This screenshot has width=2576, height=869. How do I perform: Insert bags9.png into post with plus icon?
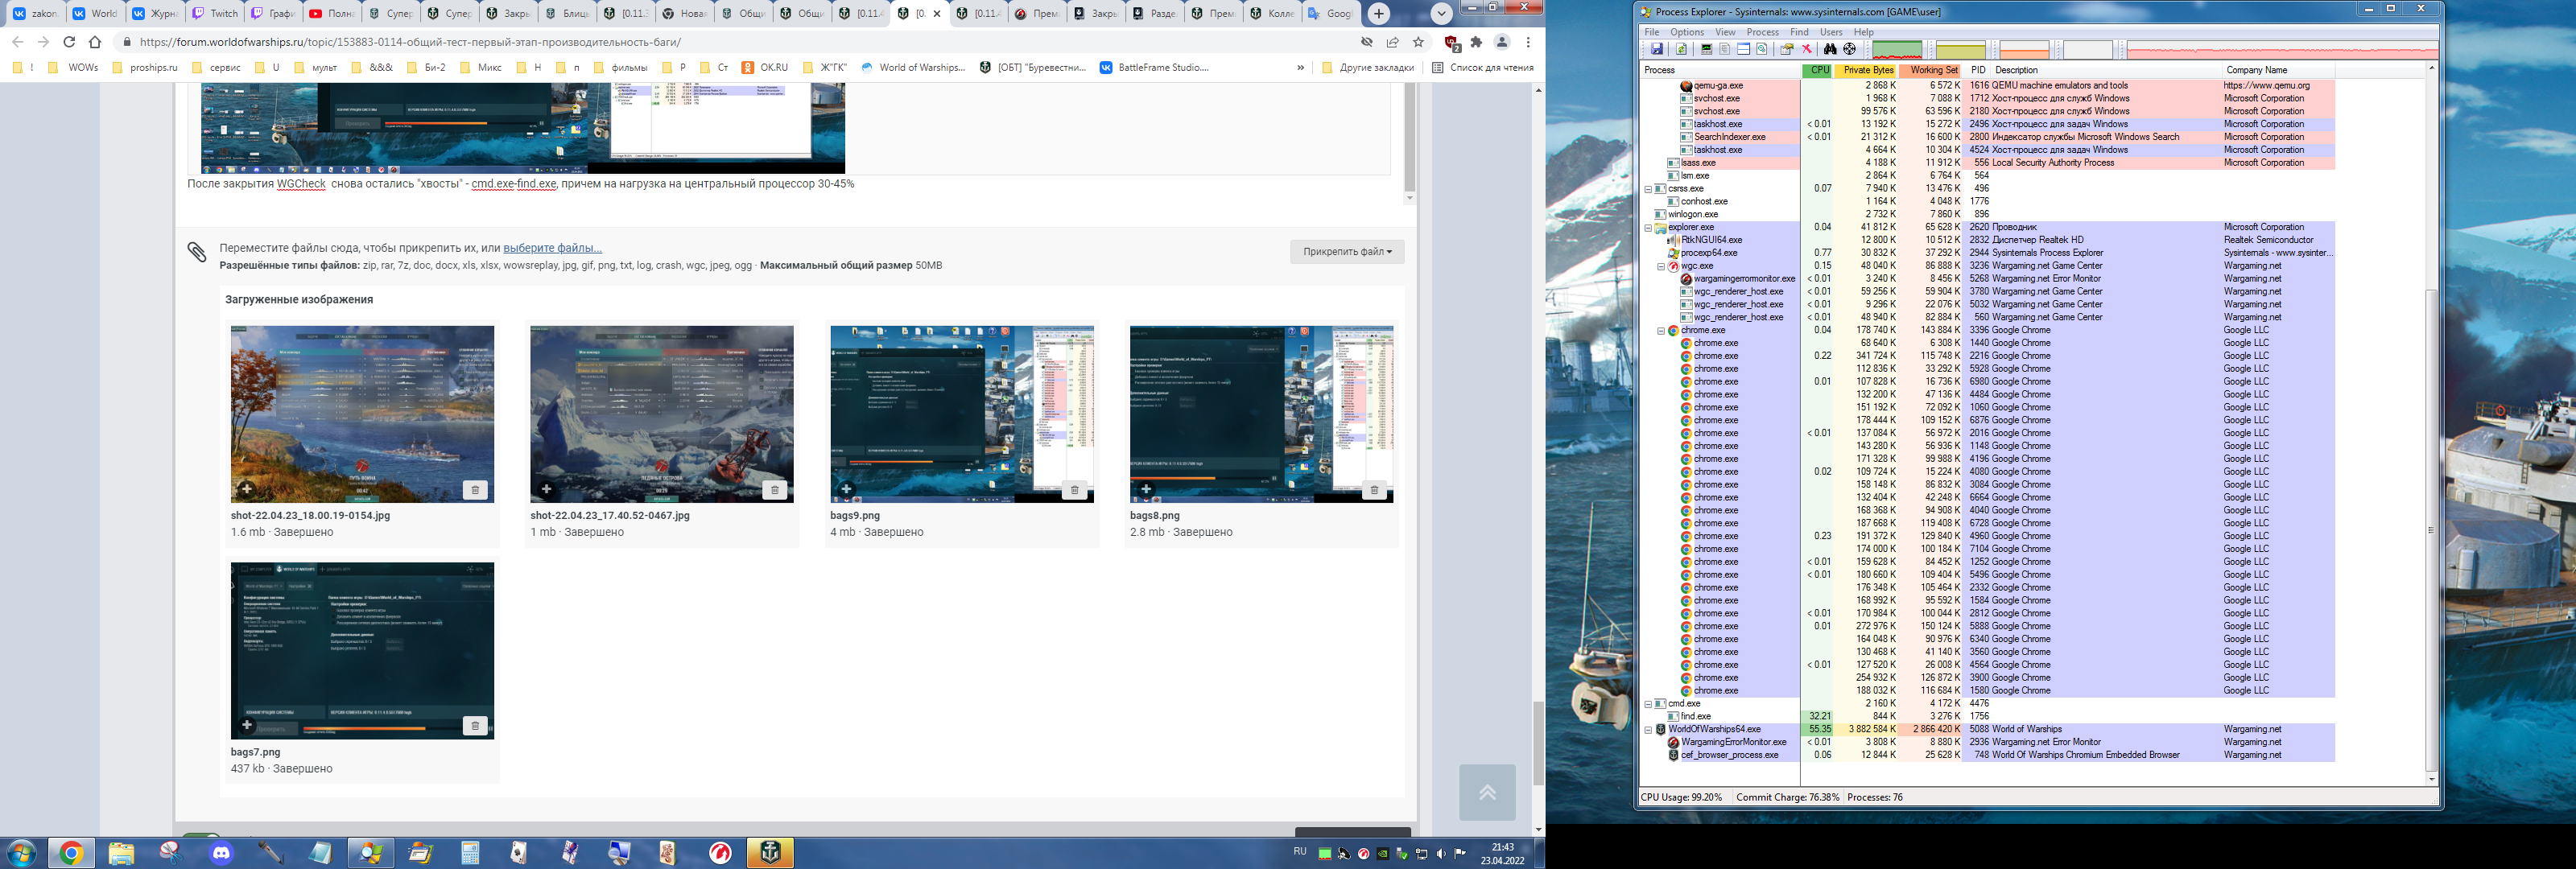click(x=846, y=489)
